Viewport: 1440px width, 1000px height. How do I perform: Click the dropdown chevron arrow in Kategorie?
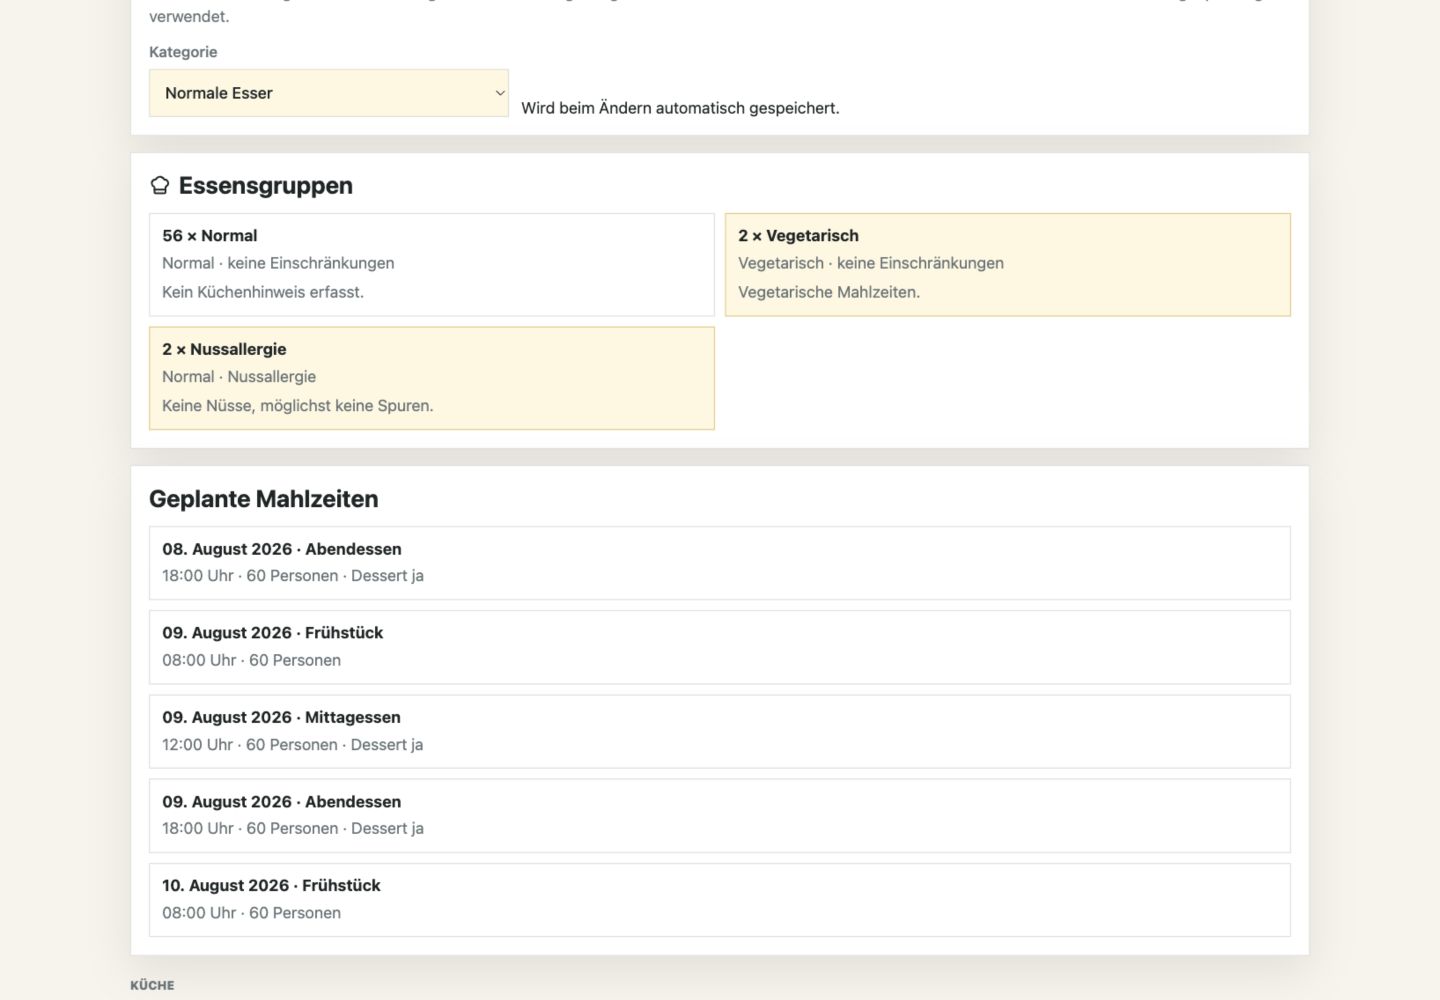point(499,93)
